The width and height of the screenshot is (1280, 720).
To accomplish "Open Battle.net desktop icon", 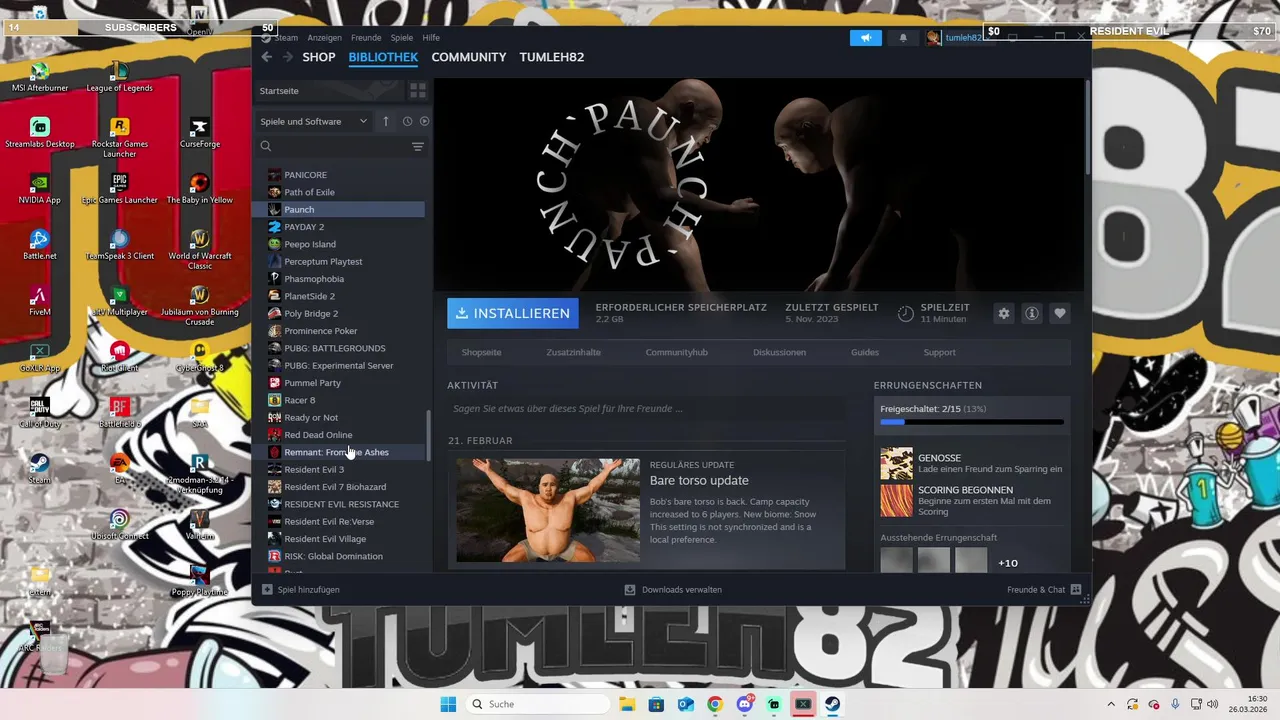I will 40,245.
